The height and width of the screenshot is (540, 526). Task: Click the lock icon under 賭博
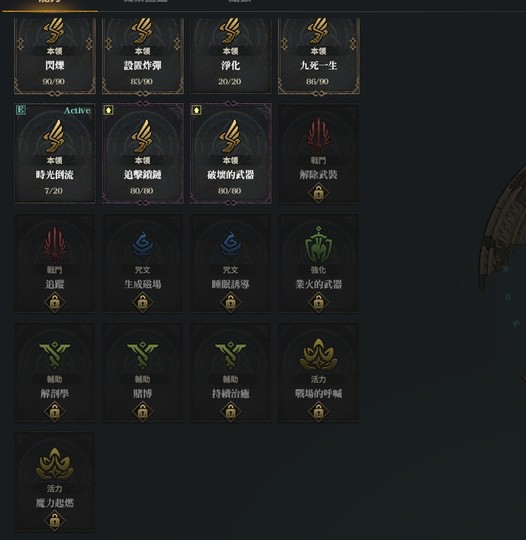[x=143, y=412]
